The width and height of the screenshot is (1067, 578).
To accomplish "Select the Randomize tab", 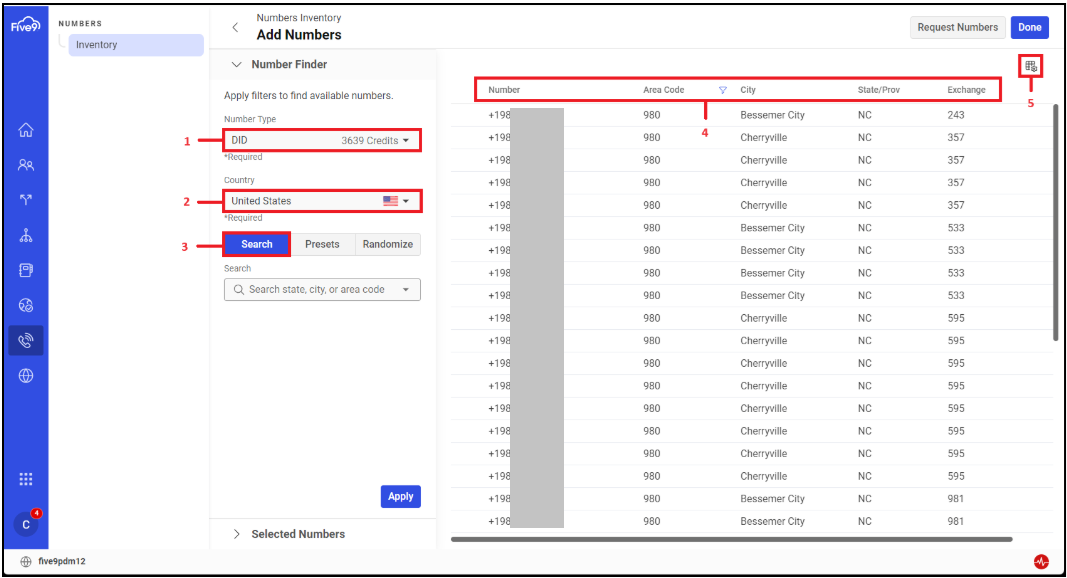I will pos(388,244).
